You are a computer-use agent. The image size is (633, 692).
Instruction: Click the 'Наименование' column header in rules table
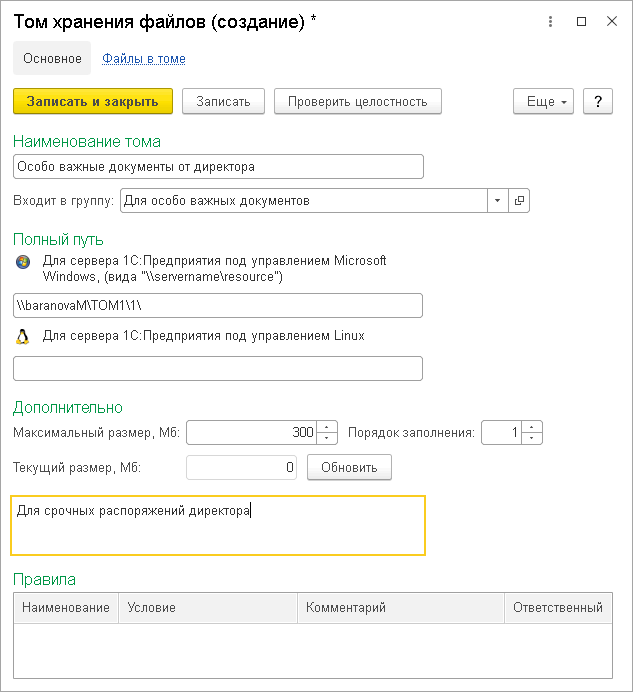tap(66, 608)
